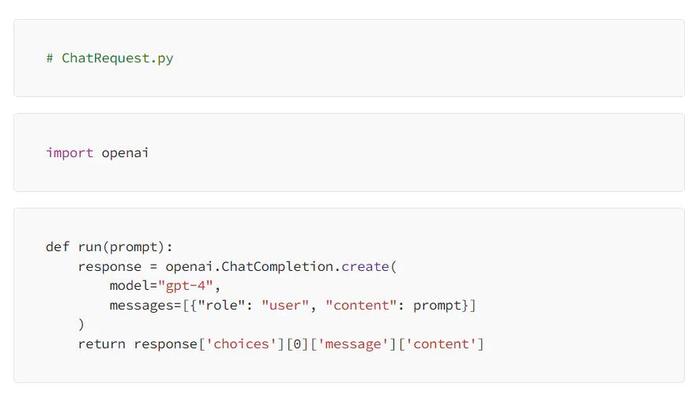This screenshot has height=402, width=700.
Task: Click the 'model=' parameter name
Action: pyautogui.click(x=133, y=286)
